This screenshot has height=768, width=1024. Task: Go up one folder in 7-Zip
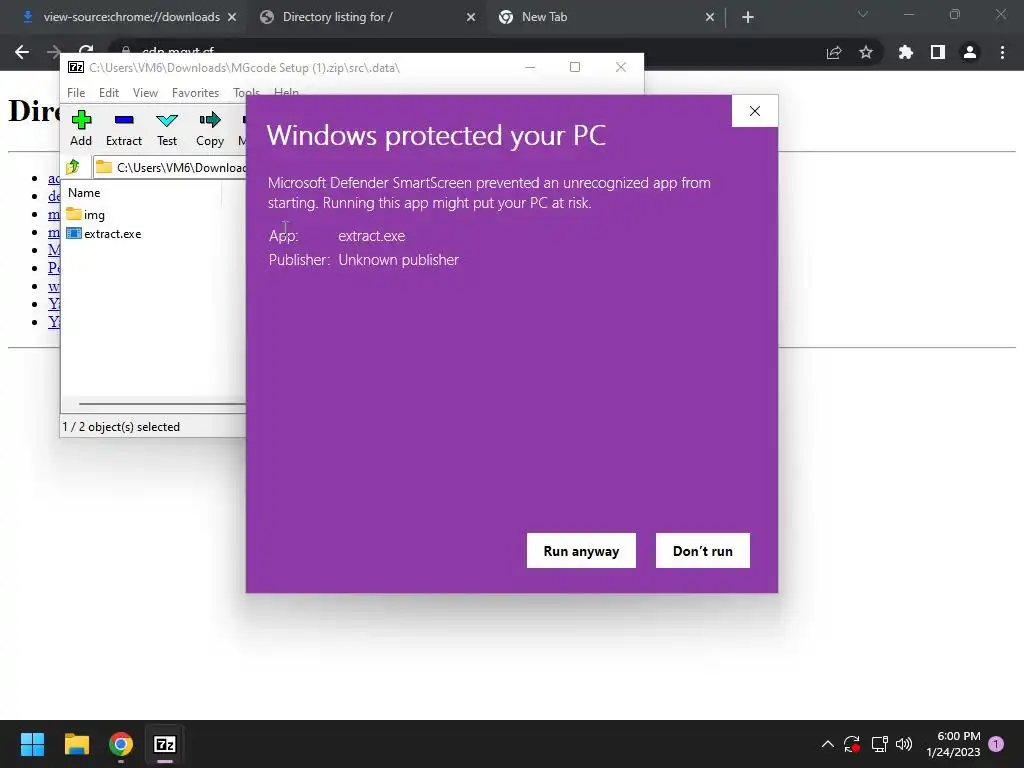73,167
